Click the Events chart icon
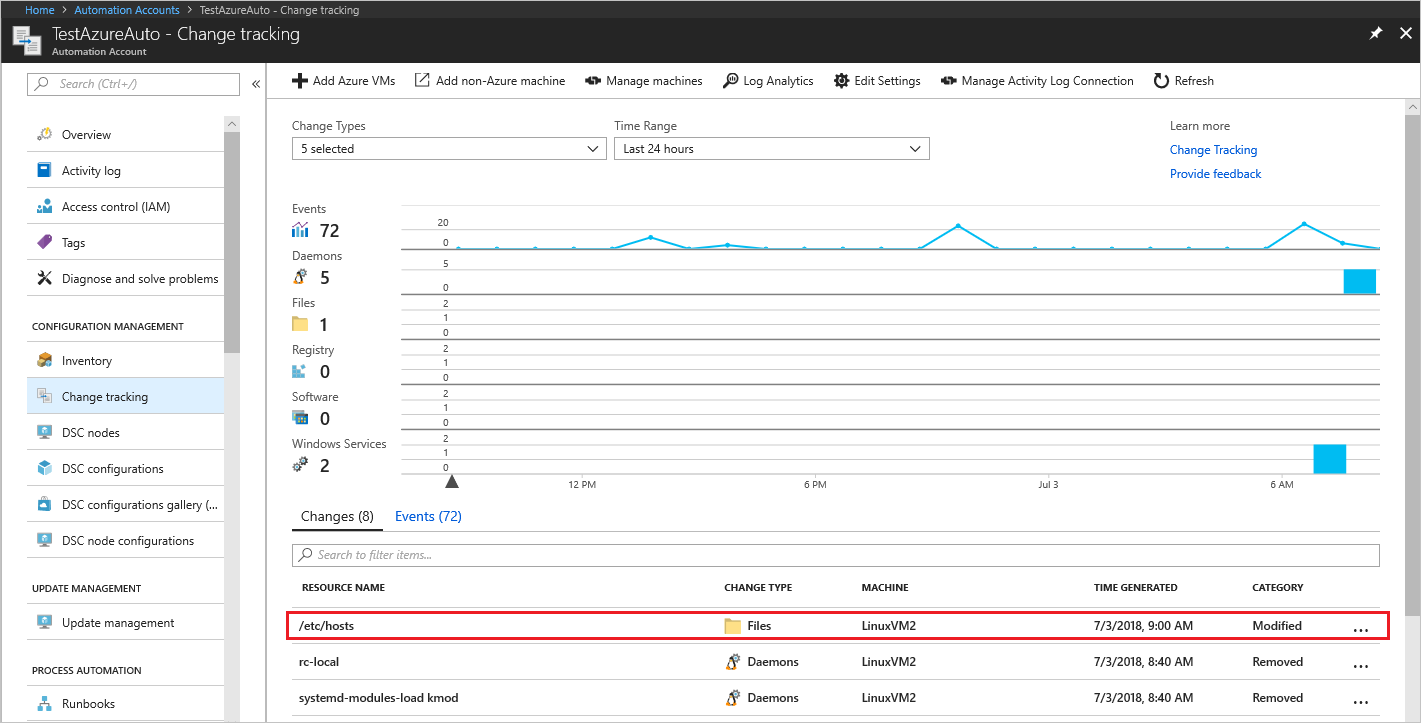Image resolution: width=1421 pixels, height=723 pixels. tap(300, 230)
